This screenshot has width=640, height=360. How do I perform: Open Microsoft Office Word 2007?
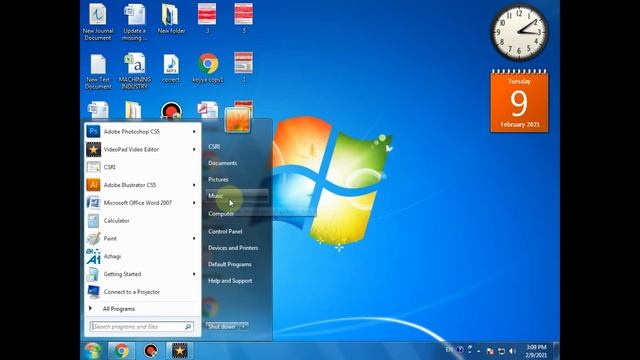(x=141, y=203)
